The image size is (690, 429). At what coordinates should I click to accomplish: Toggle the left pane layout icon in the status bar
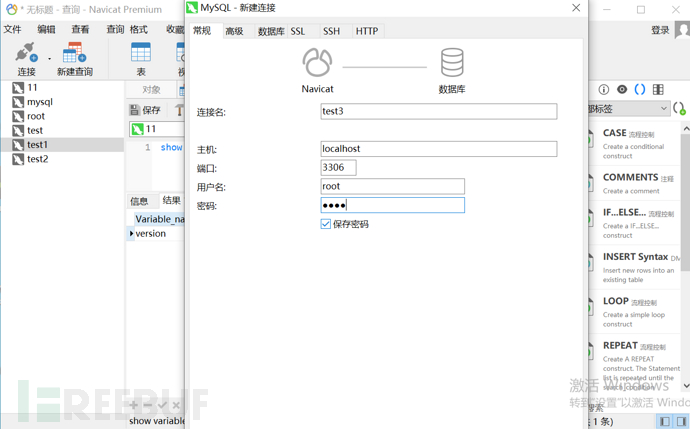664,422
